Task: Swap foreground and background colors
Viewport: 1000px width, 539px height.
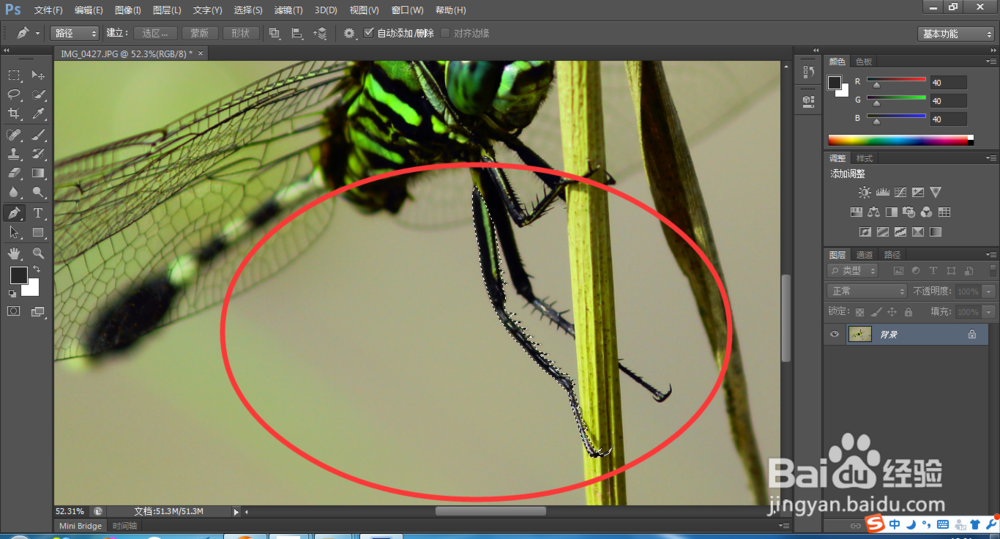Action: coord(37,269)
